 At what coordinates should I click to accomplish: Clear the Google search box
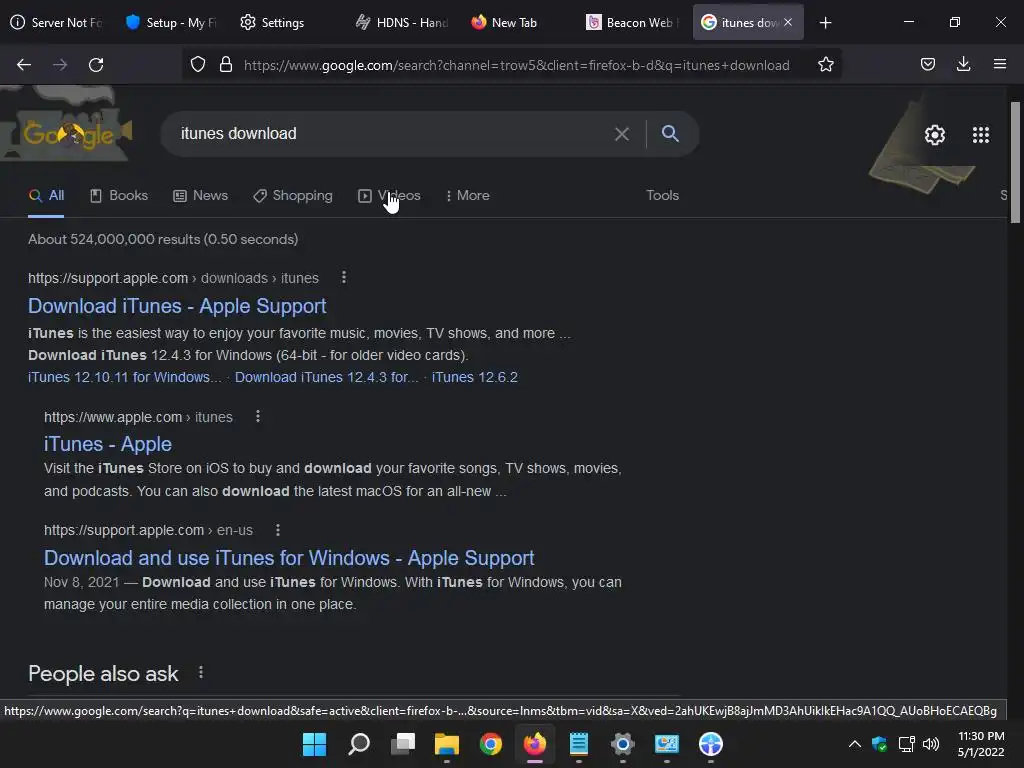tap(622, 134)
